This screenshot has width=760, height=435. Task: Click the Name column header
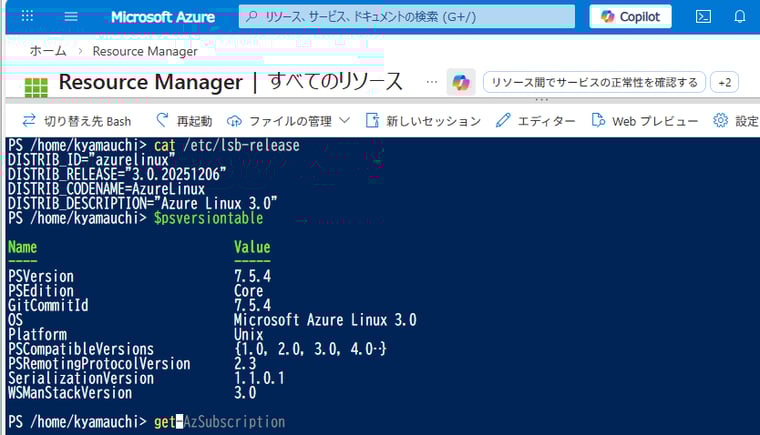point(22,247)
